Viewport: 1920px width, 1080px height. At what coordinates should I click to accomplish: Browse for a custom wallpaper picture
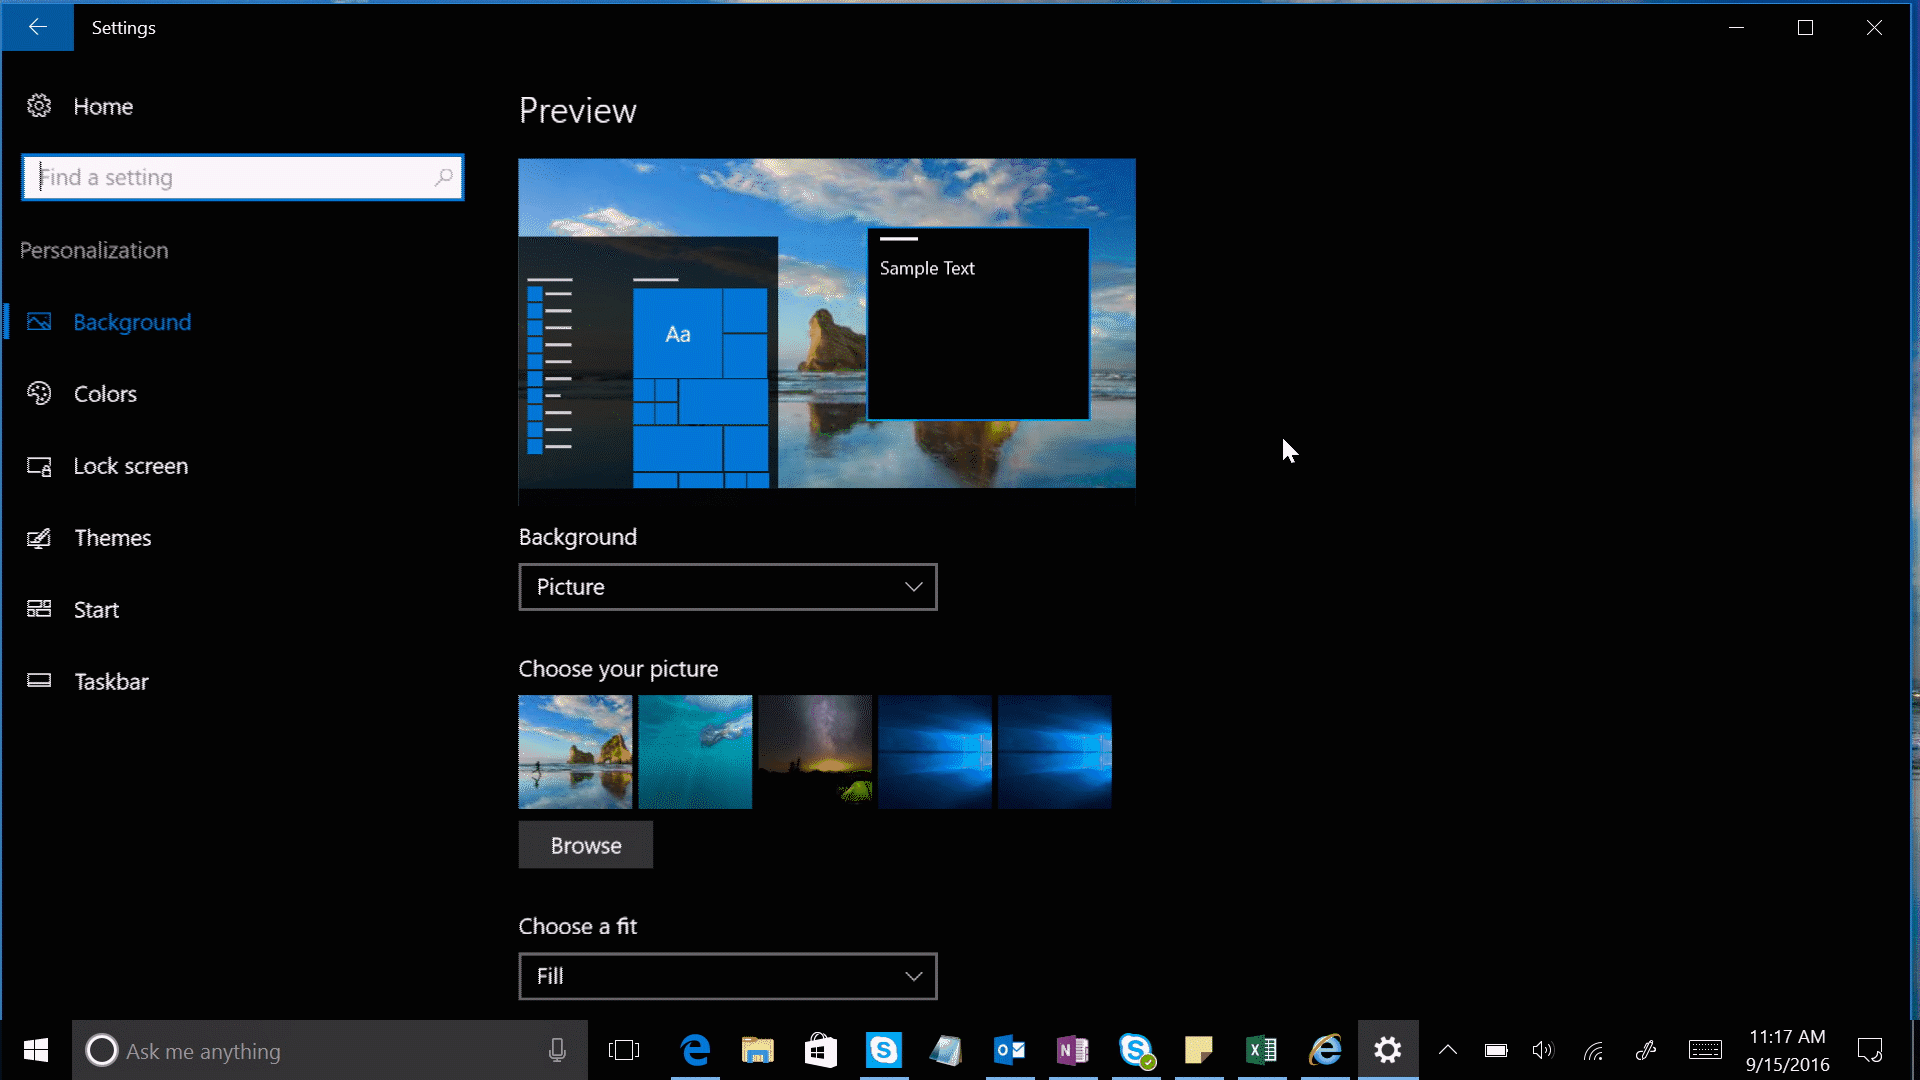(585, 844)
